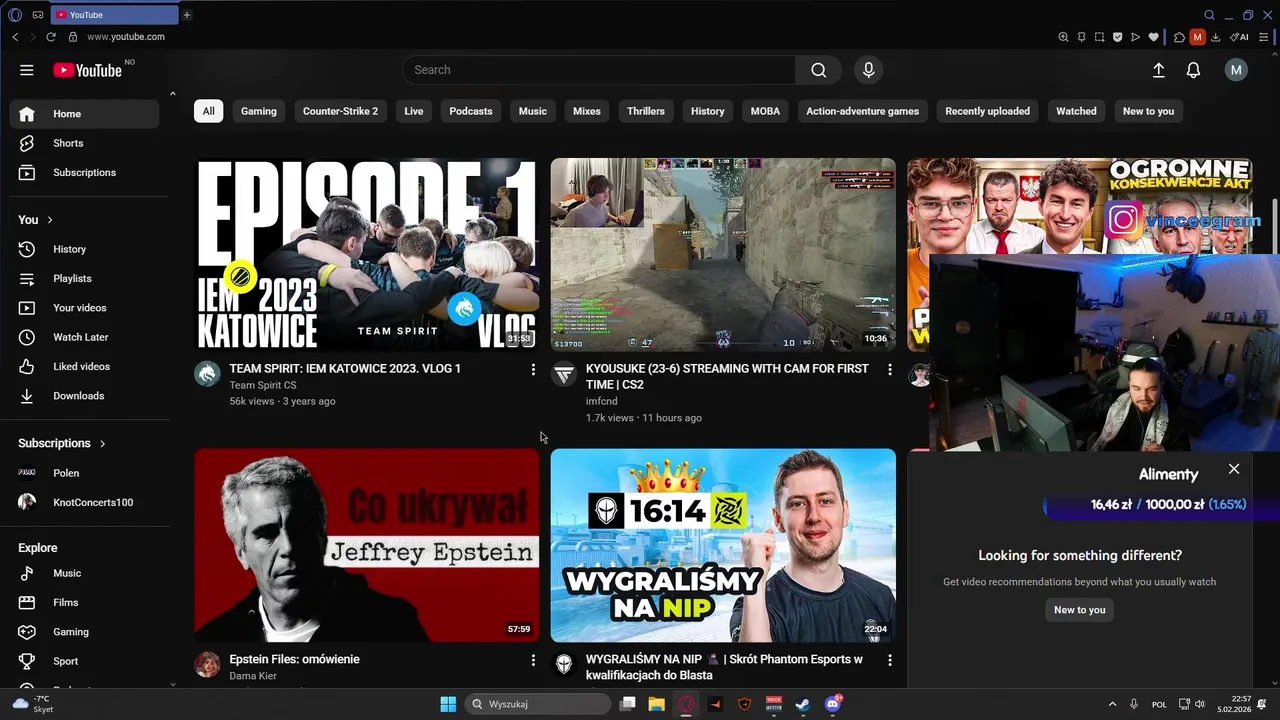Open the browser extensions cube icon

tap(1179, 37)
